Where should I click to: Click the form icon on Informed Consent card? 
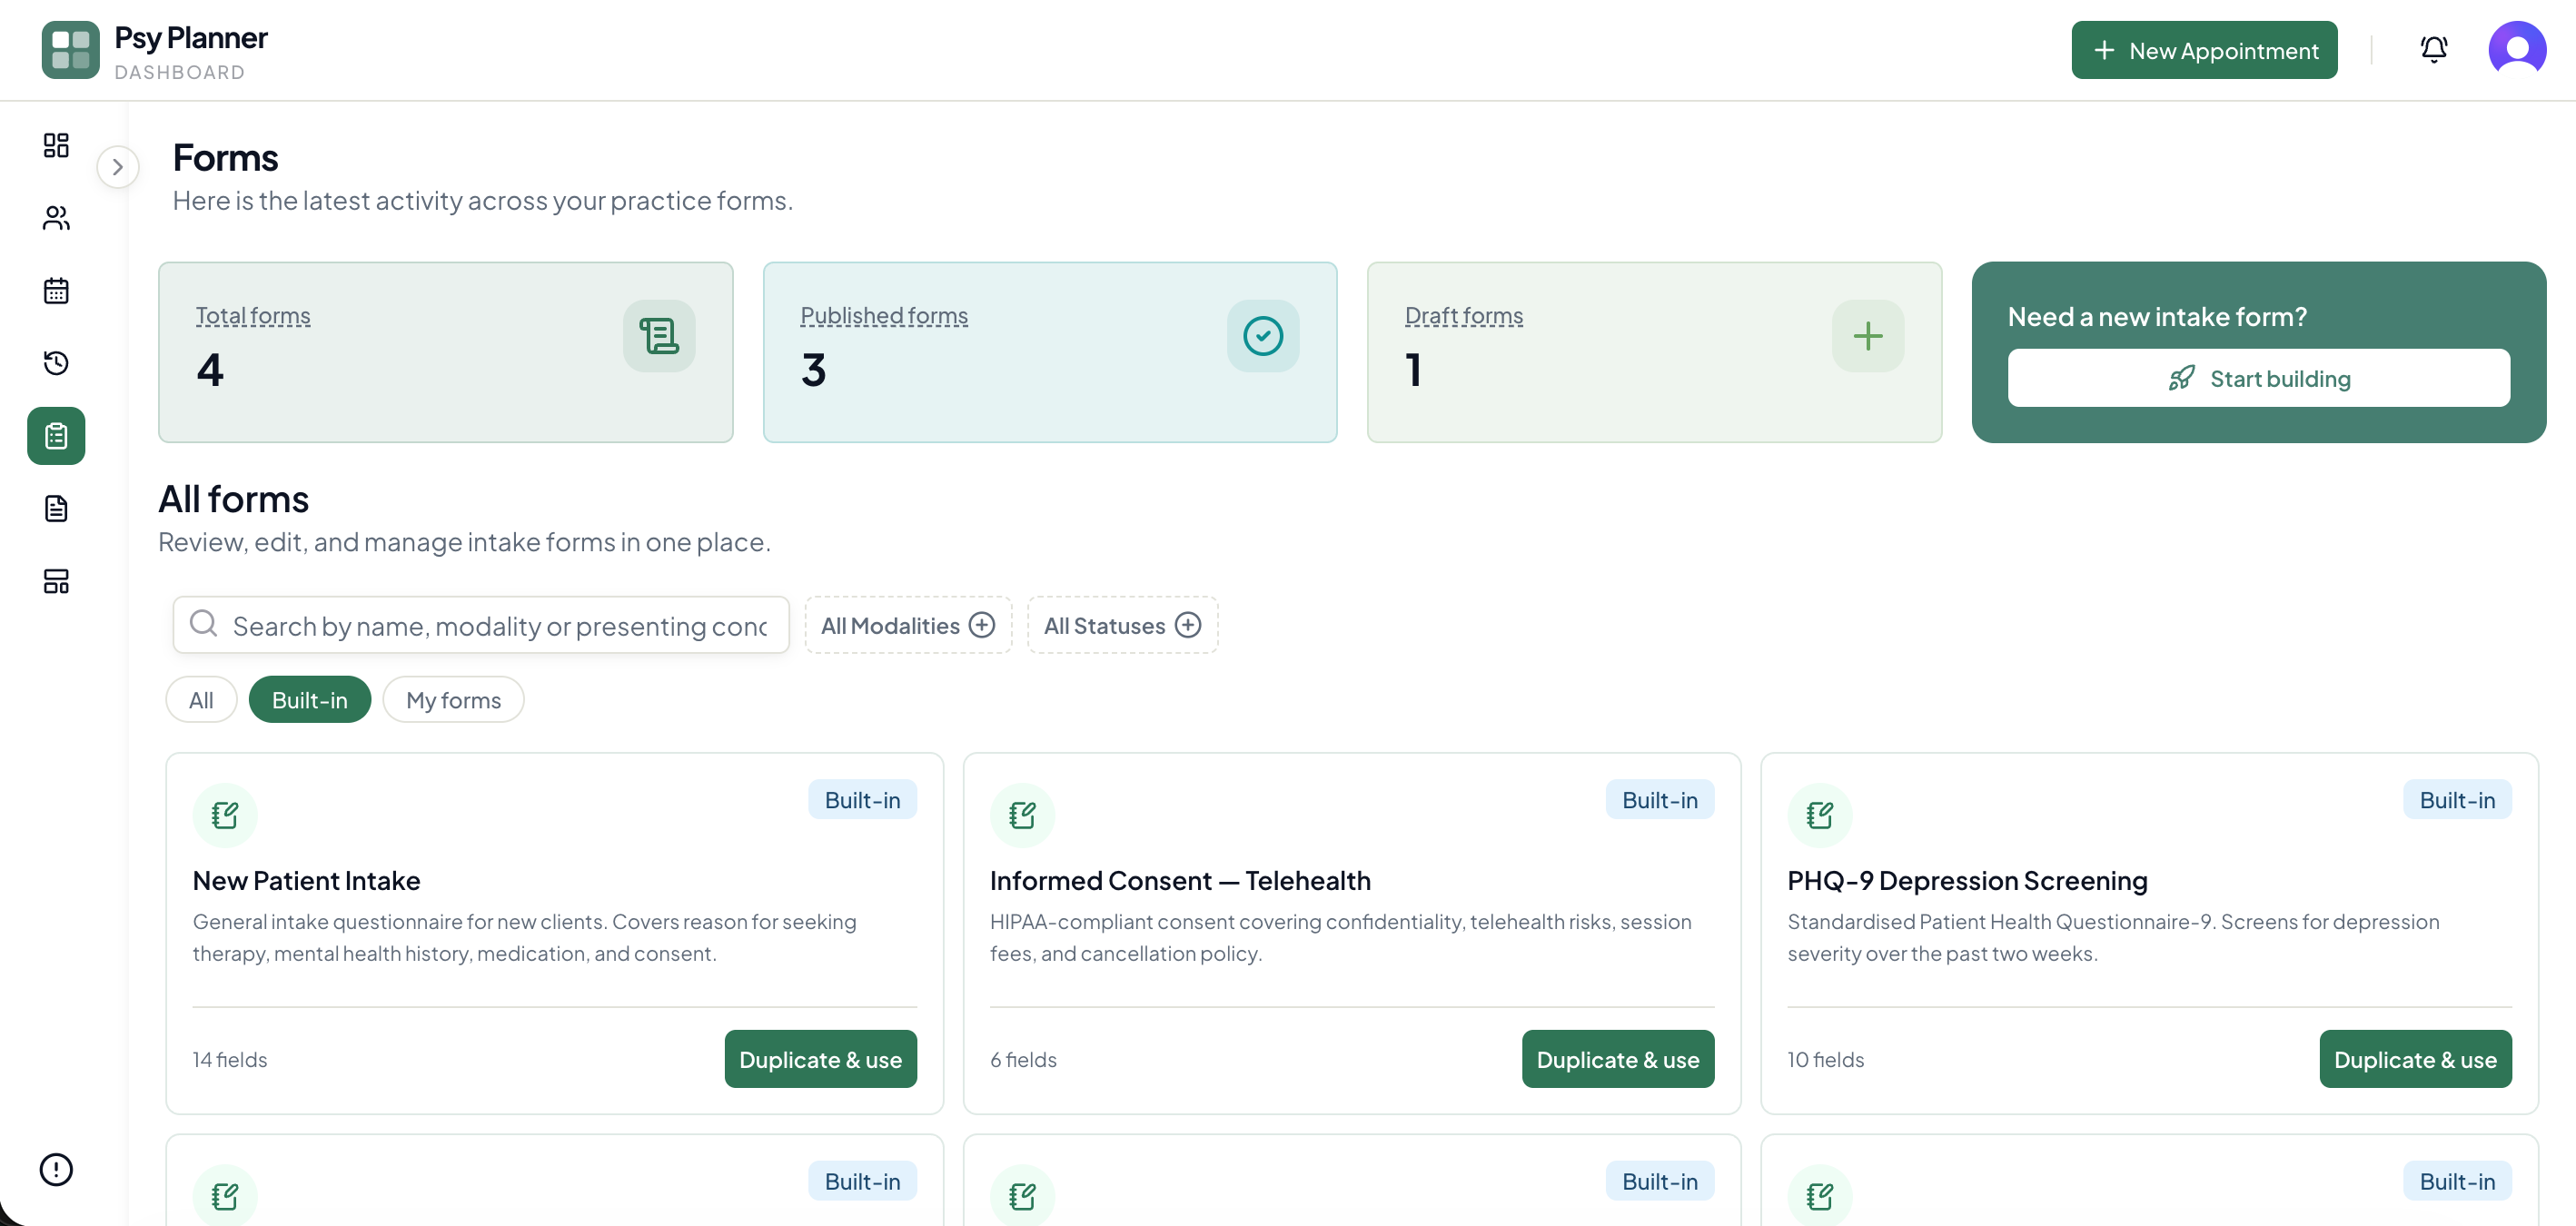[1022, 815]
